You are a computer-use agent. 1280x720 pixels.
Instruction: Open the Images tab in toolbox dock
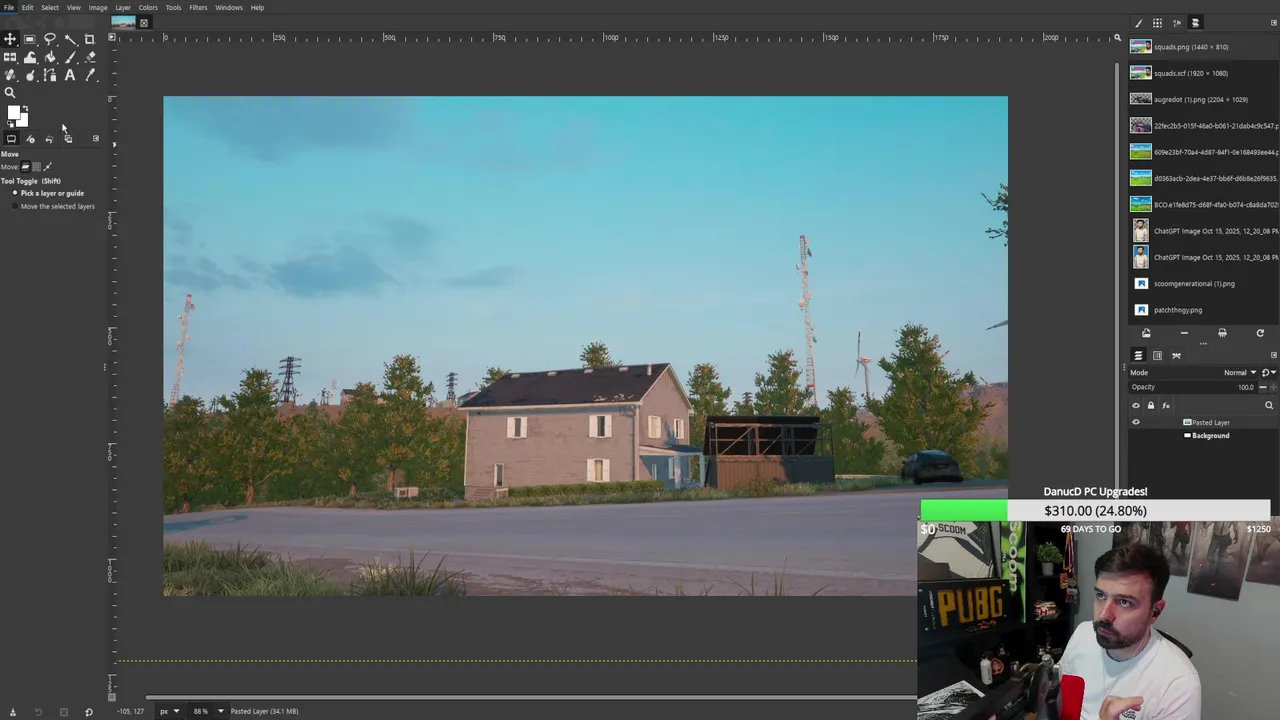(68, 139)
